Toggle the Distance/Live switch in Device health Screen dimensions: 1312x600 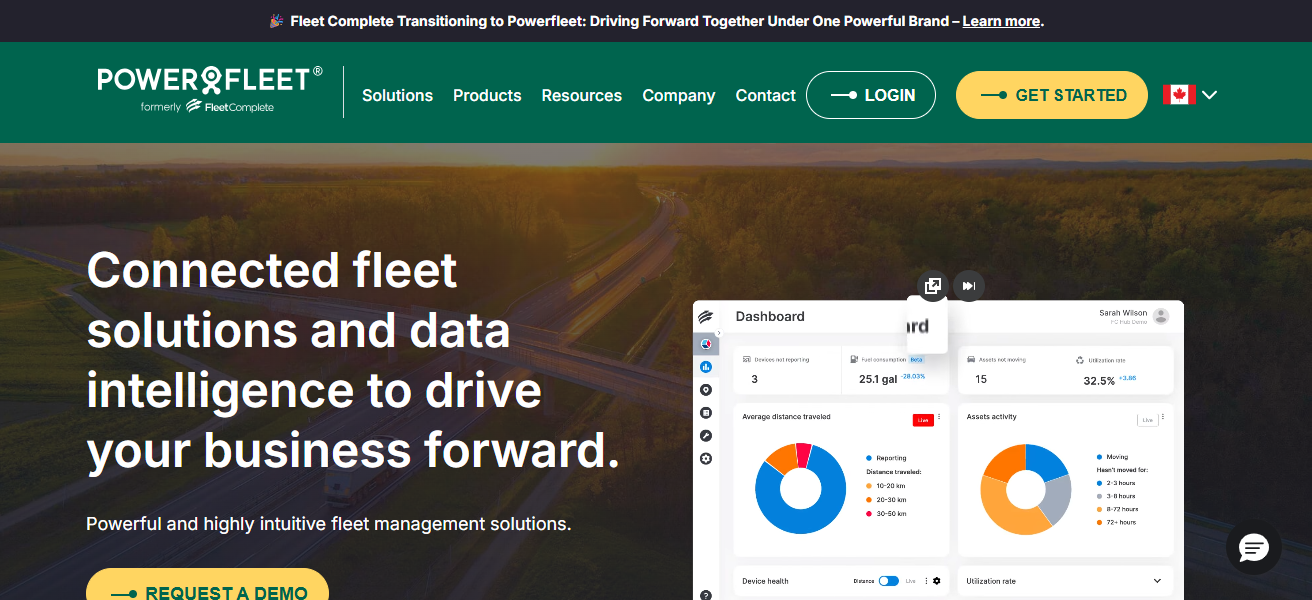(x=889, y=581)
